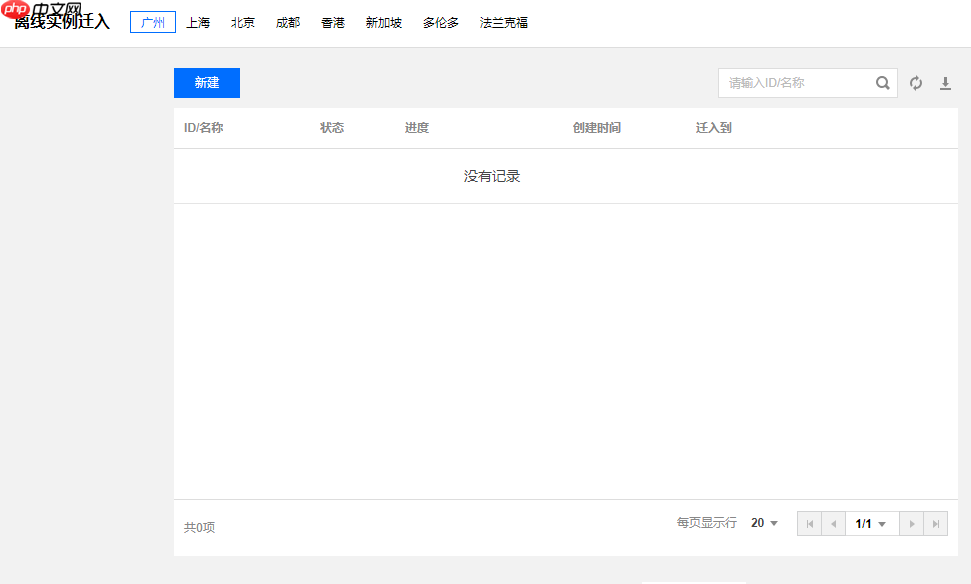
Task: Open the 多伦多 region tab
Action: point(438,21)
